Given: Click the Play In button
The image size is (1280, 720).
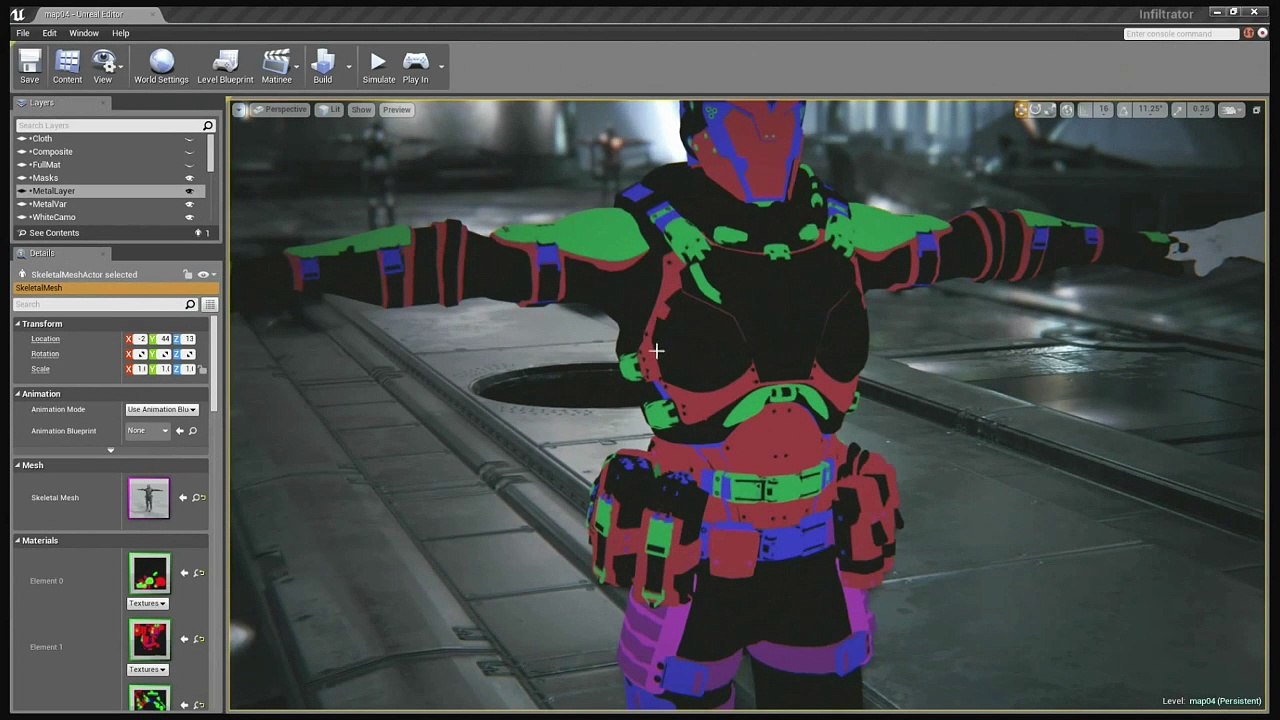Looking at the screenshot, I should (415, 67).
